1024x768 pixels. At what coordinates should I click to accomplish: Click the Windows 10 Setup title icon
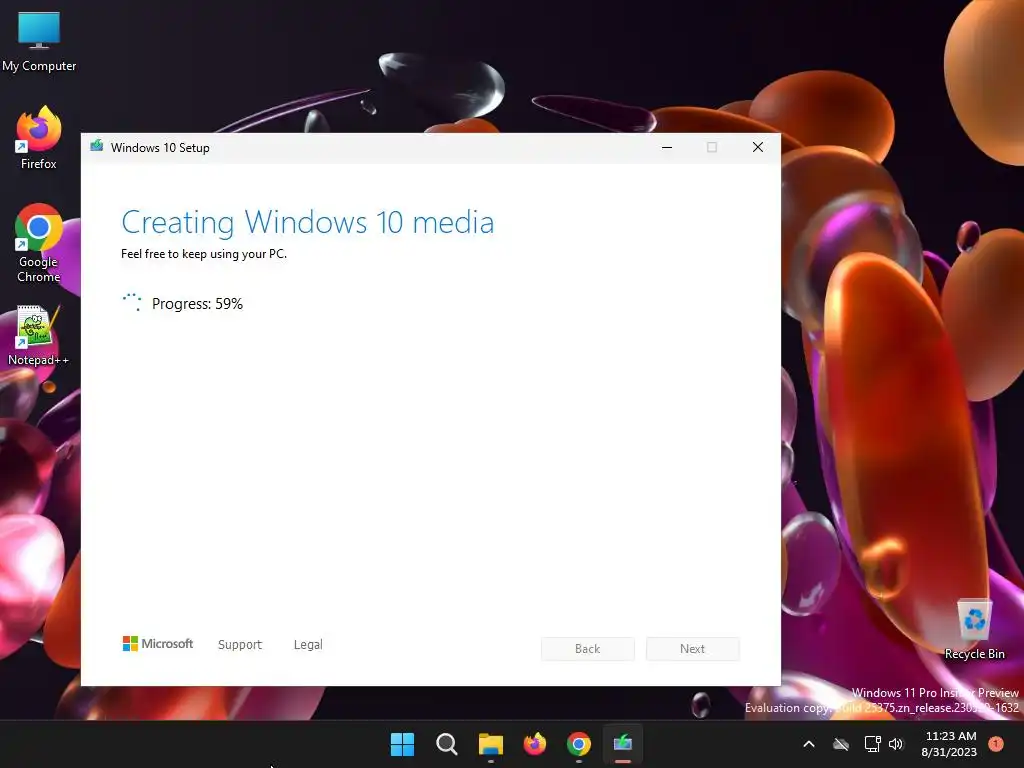97,146
